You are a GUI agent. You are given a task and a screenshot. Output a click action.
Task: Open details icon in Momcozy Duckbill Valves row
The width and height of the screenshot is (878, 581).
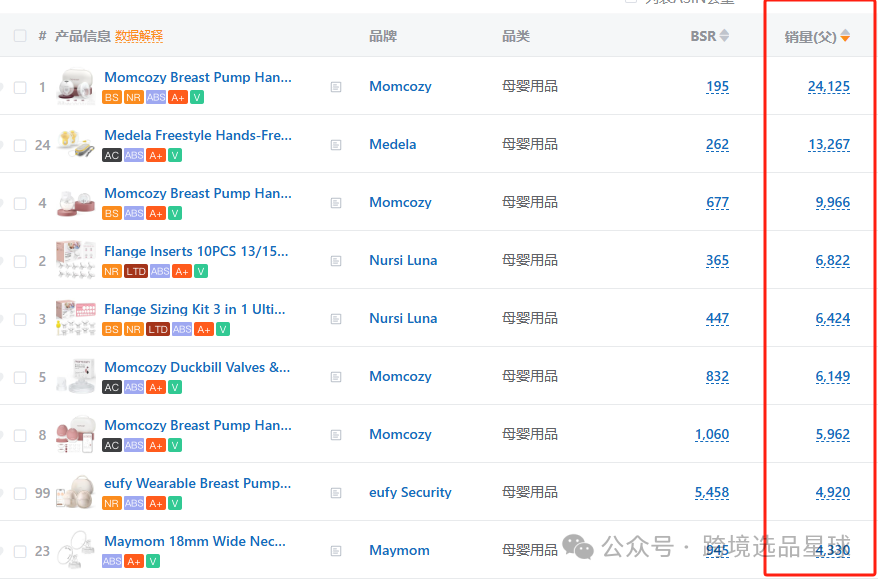point(336,377)
